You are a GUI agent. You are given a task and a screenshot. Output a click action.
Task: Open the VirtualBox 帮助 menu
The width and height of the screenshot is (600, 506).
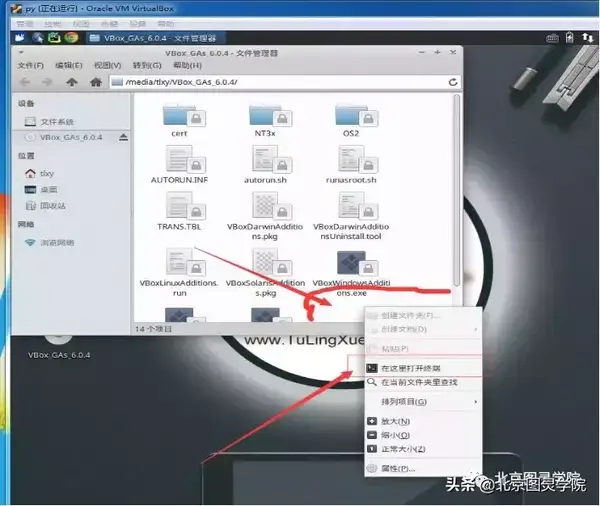pyautogui.click(x=166, y=24)
